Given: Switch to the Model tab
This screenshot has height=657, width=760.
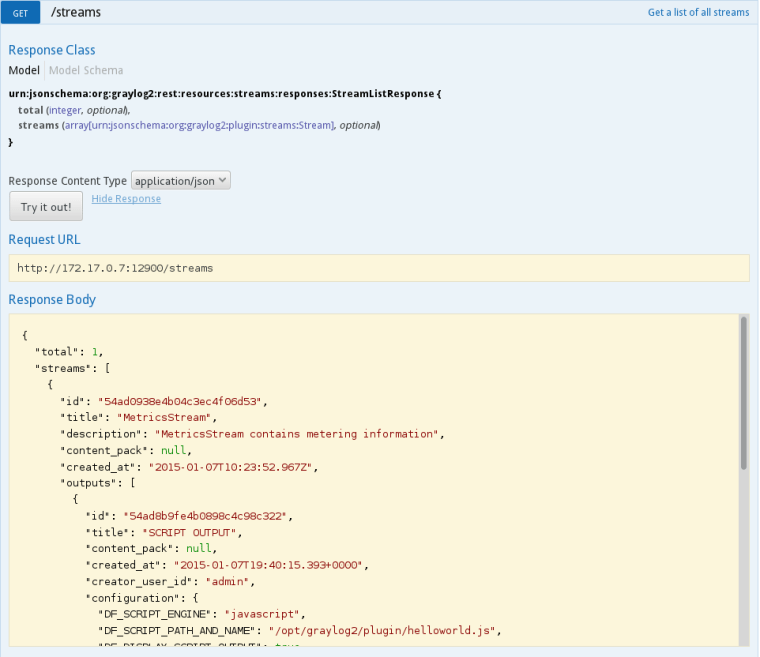Looking at the screenshot, I should [x=24, y=70].
